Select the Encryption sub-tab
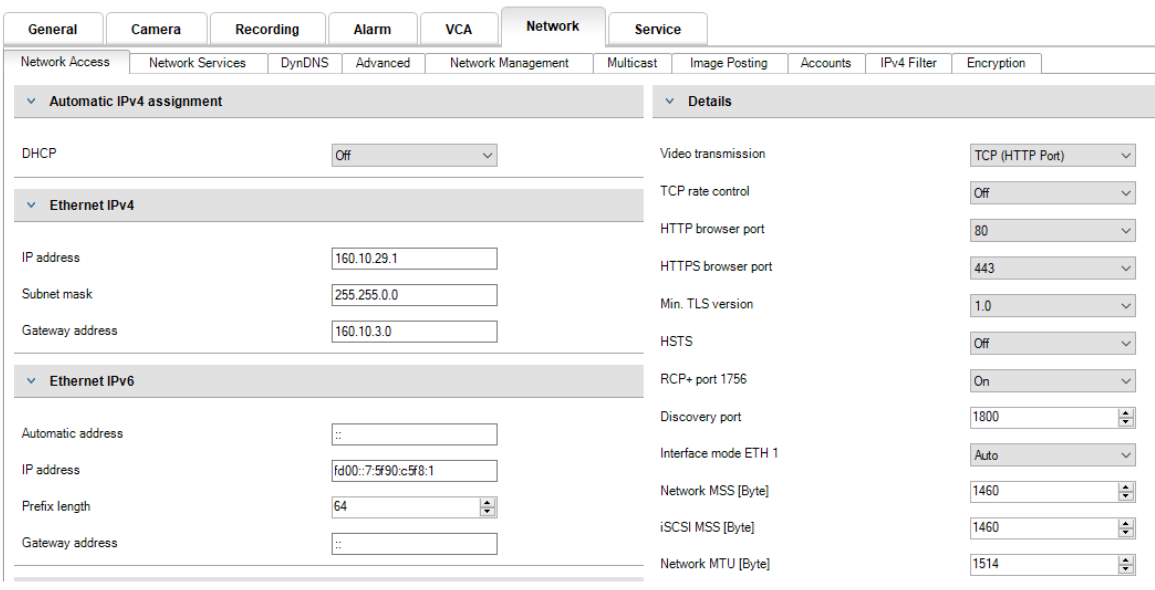1155x590 pixels. coord(995,63)
